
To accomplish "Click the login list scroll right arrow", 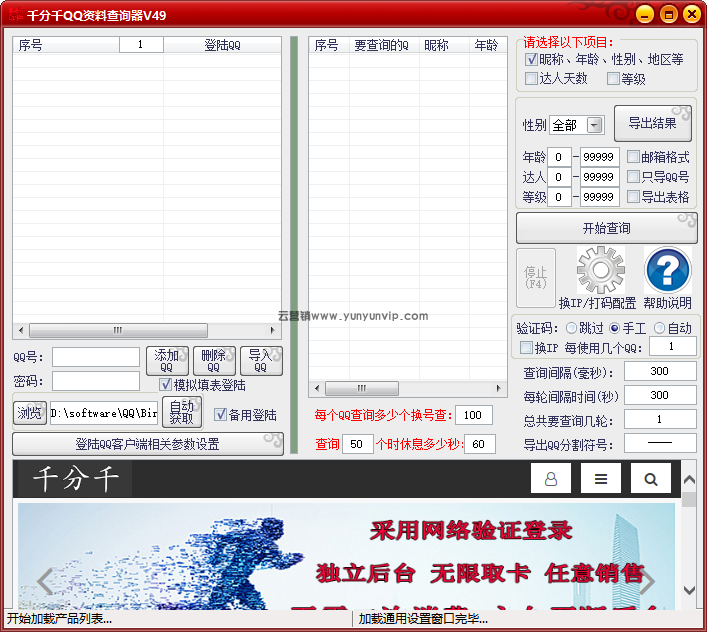I will point(273,330).
